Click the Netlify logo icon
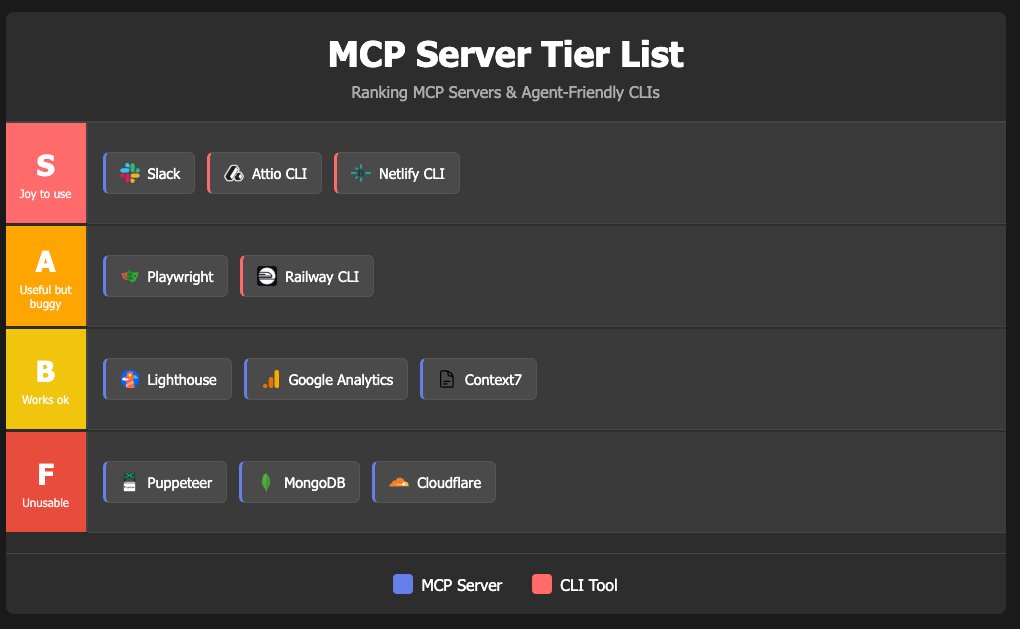 tap(360, 173)
